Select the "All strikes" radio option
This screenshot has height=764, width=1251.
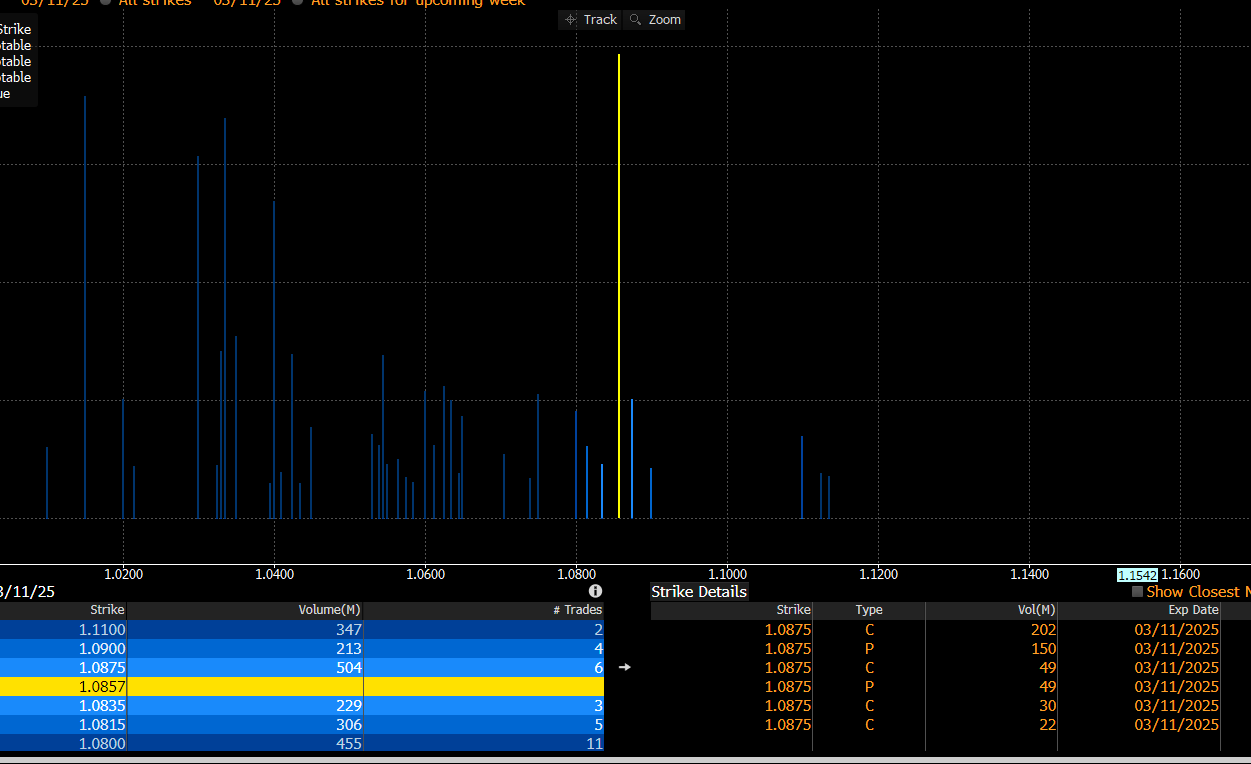106,2
